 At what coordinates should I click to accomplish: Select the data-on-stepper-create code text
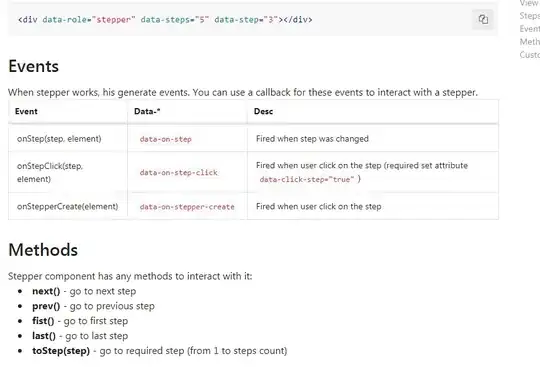187,207
